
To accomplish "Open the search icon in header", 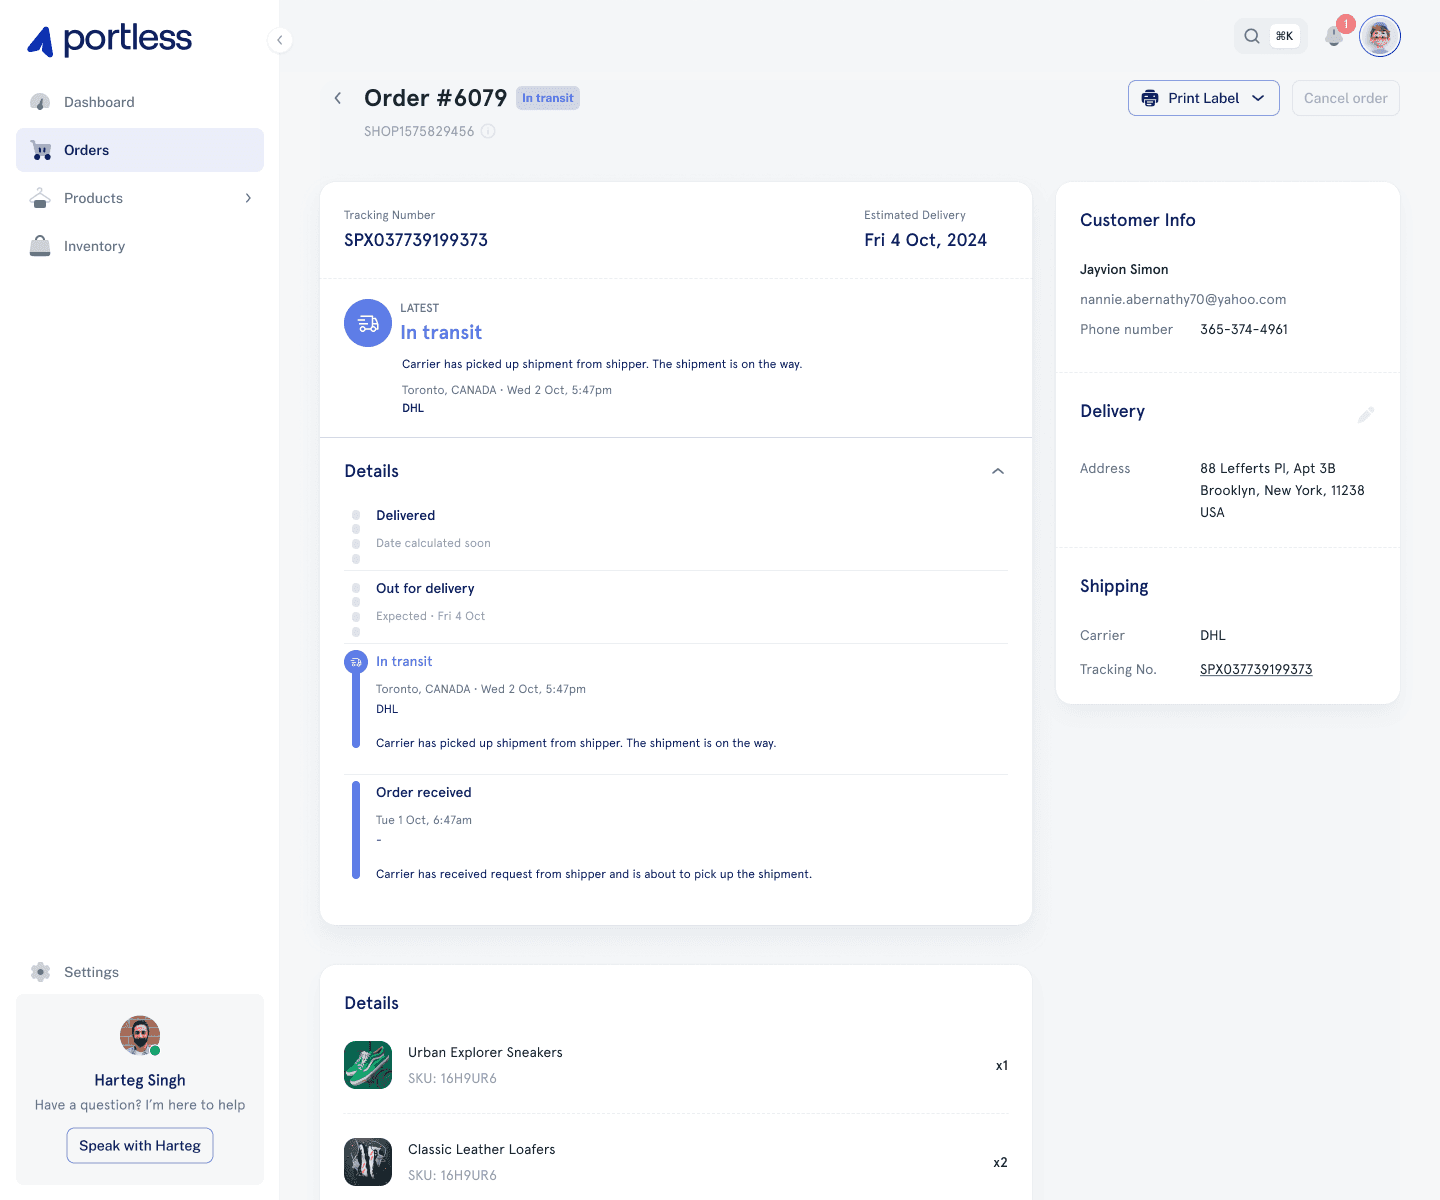I will click(1252, 36).
